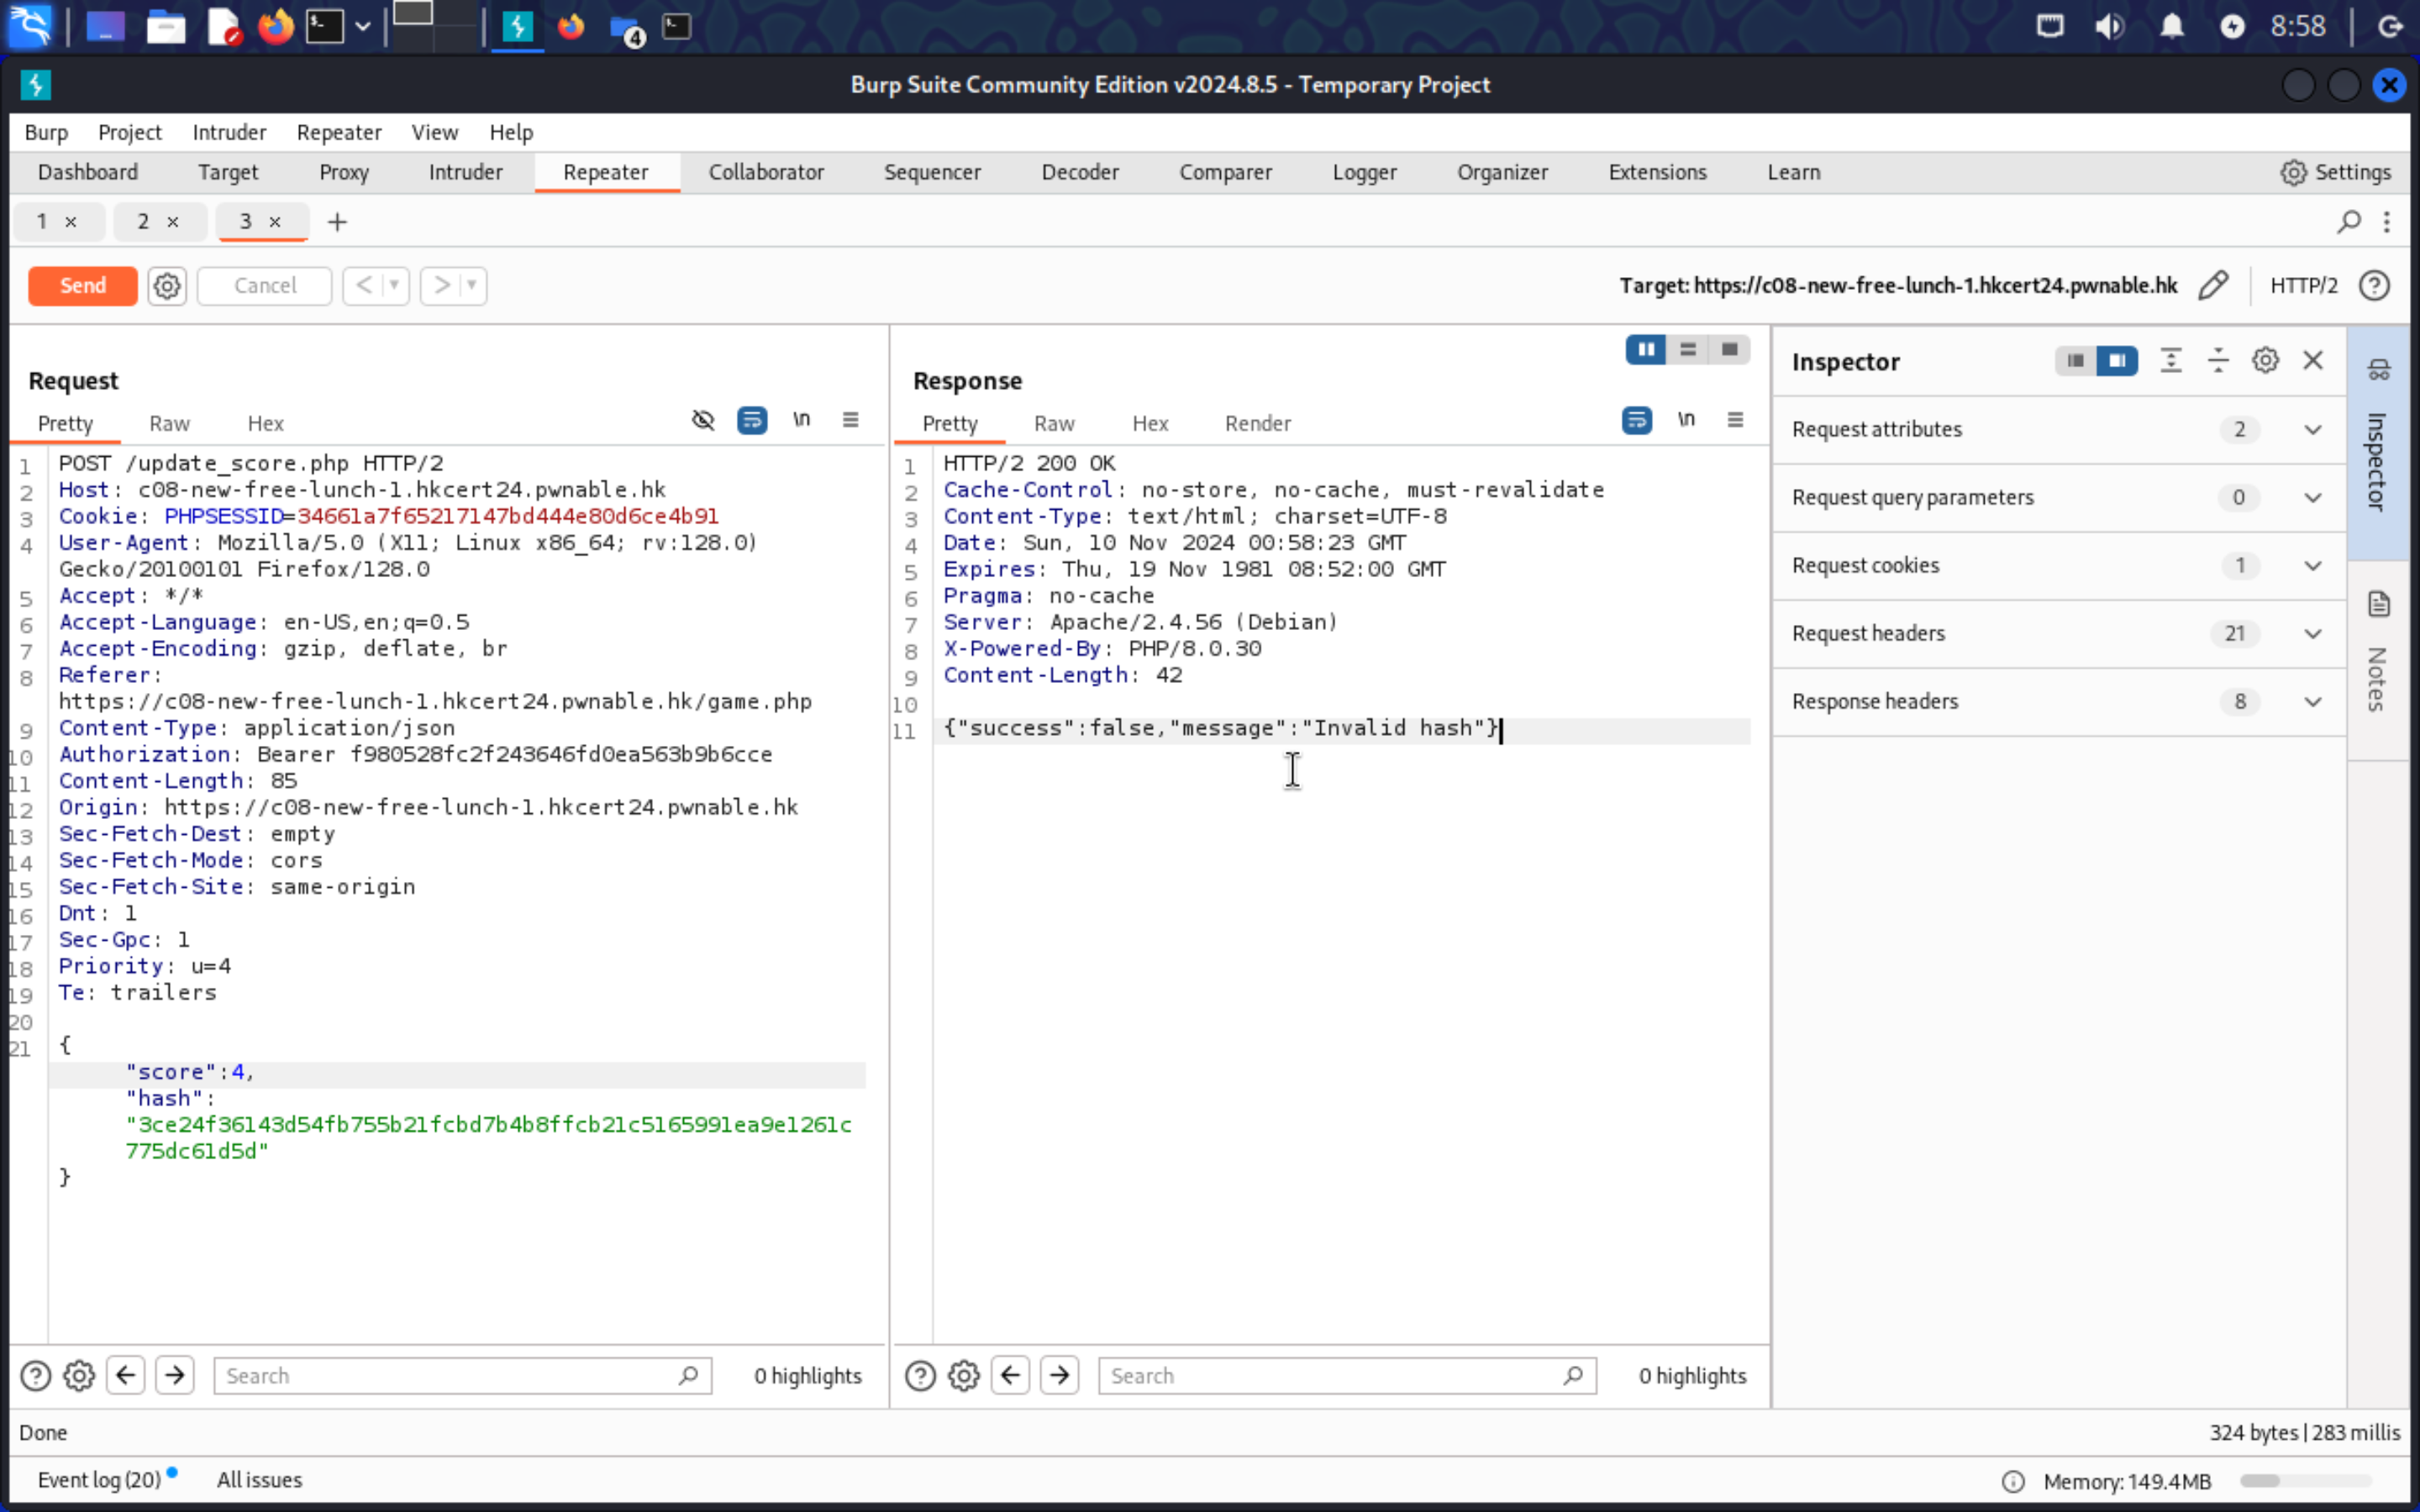Image resolution: width=2420 pixels, height=1512 pixels.
Task: Open All issues in status bar
Action: [259, 1480]
